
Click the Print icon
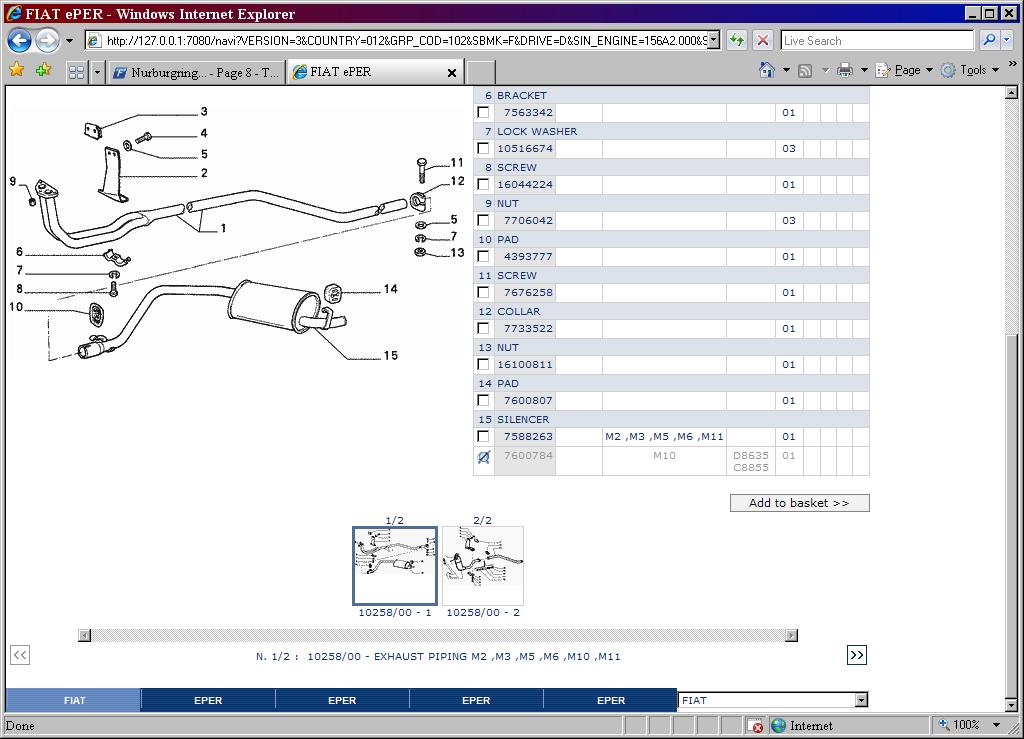(844, 70)
